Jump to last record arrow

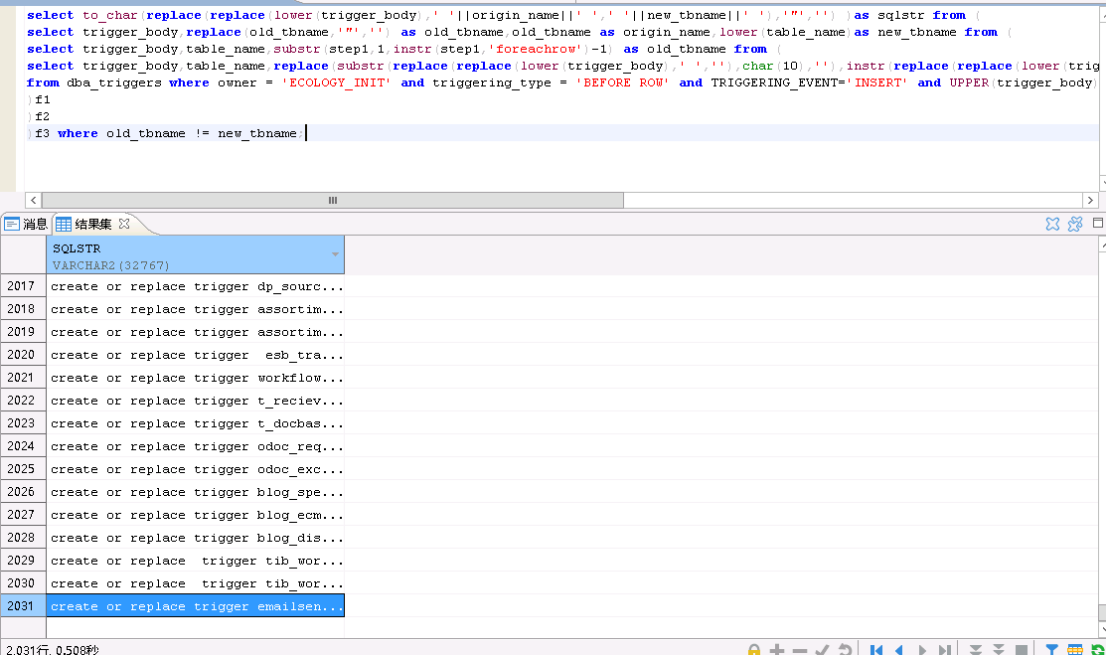[945, 650]
